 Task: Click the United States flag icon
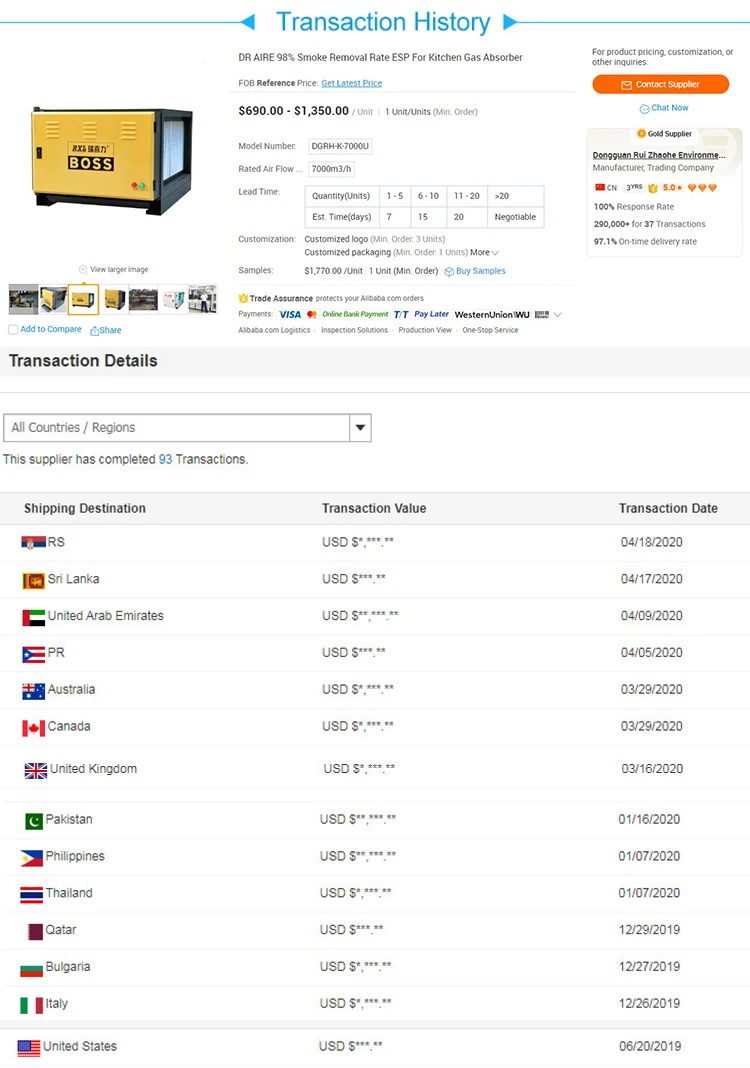[29, 1048]
